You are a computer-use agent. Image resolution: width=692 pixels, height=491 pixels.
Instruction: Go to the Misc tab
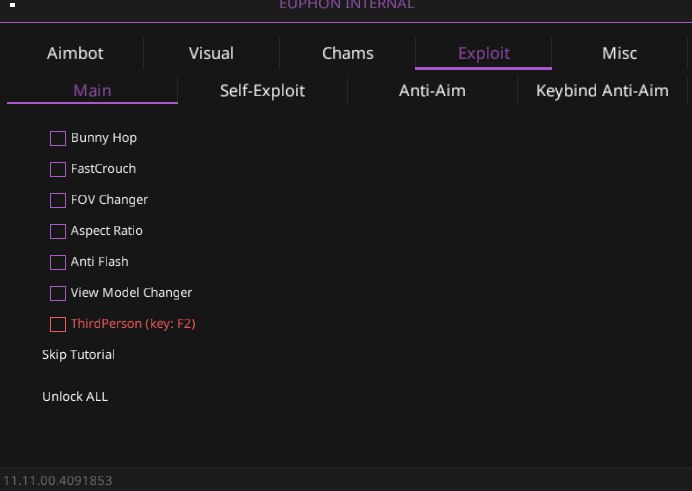[x=619, y=53]
